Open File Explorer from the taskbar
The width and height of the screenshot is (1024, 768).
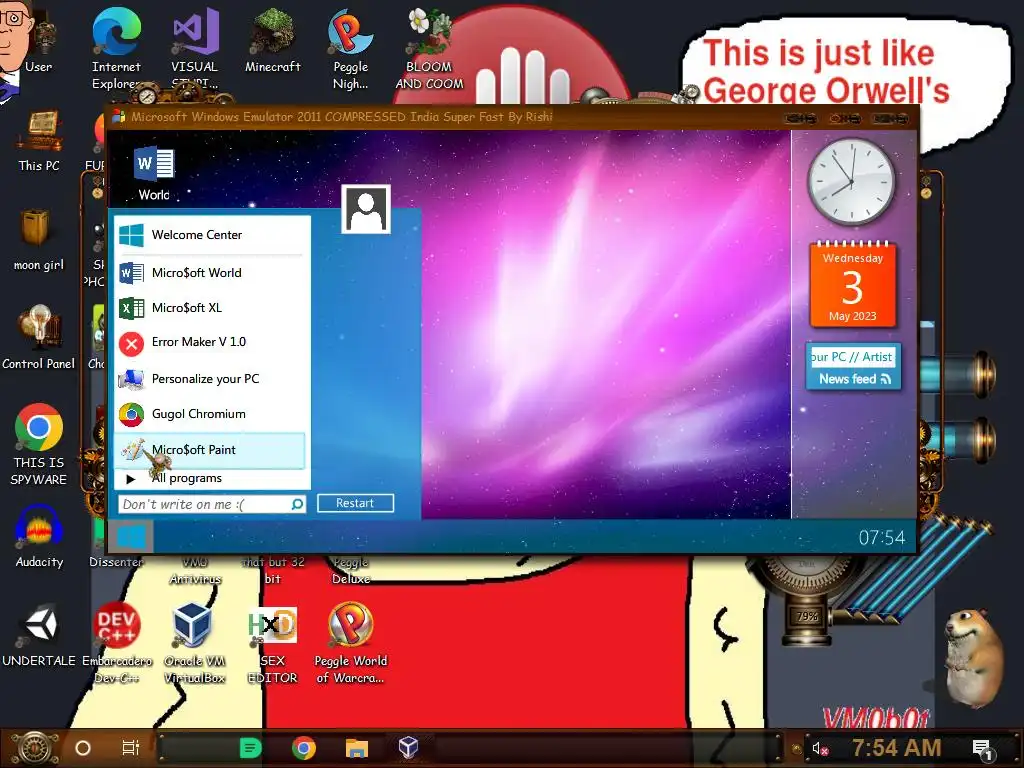357,748
